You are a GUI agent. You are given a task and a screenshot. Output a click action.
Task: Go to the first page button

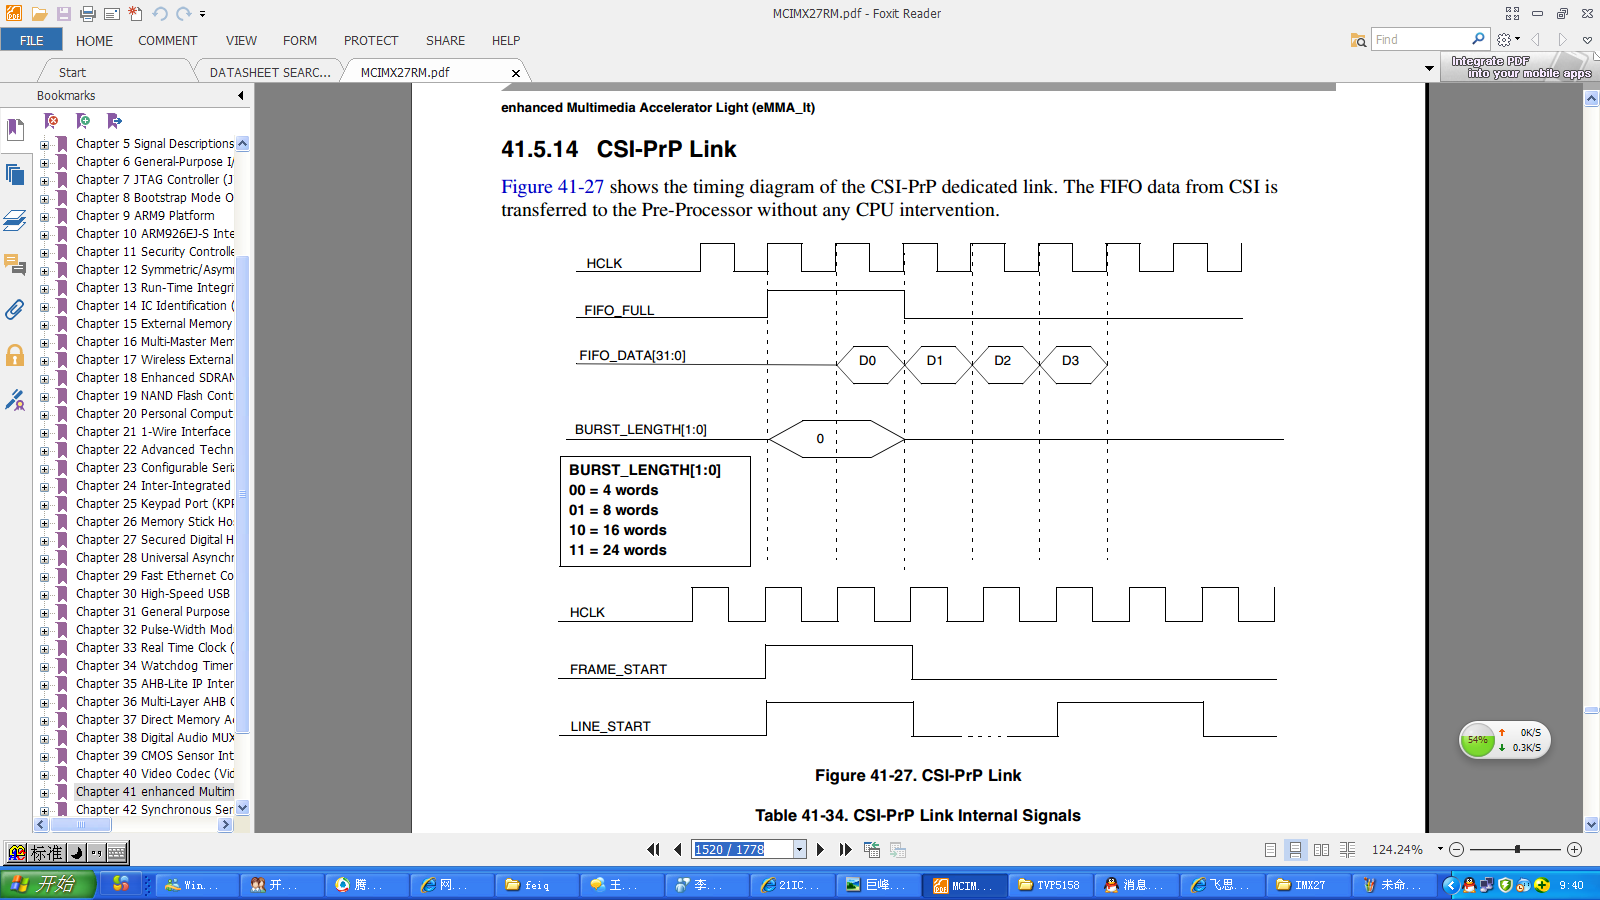tap(653, 849)
